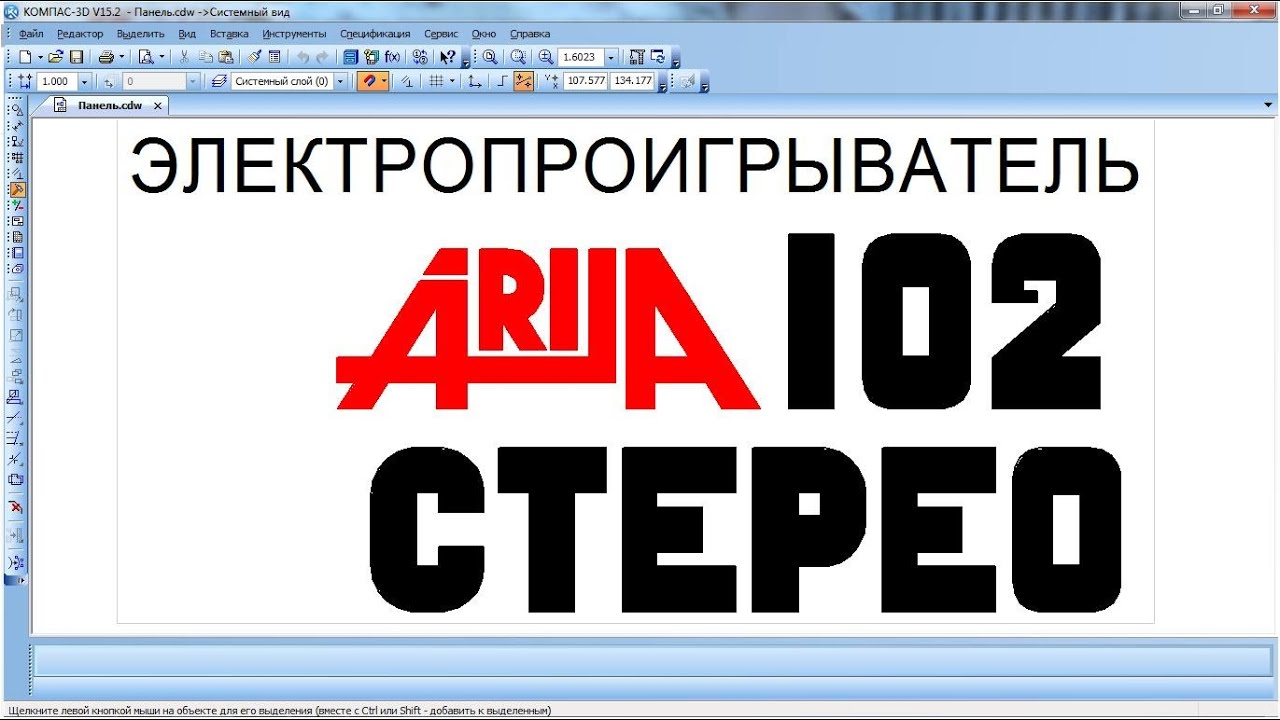
Task: Toggle the global snaps magnet button
Action: coord(369,82)
